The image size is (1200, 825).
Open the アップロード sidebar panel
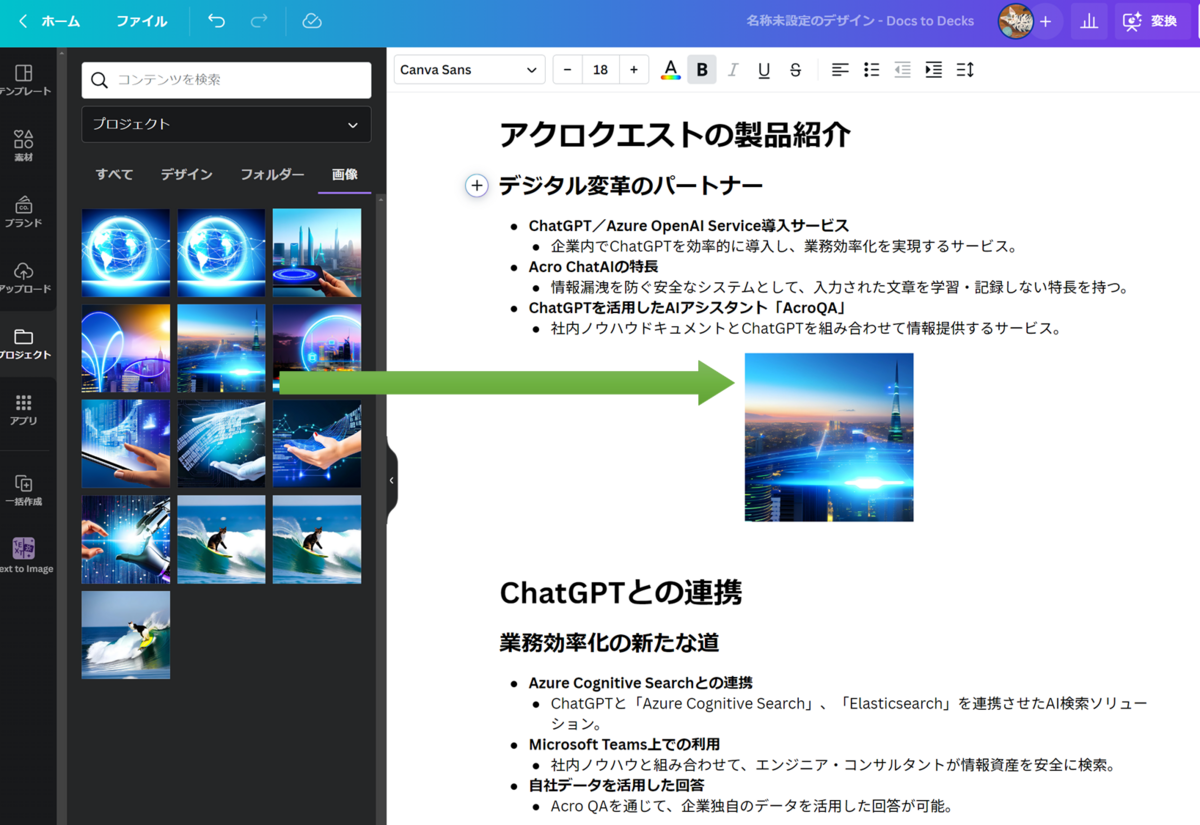[x=24, y=278]
